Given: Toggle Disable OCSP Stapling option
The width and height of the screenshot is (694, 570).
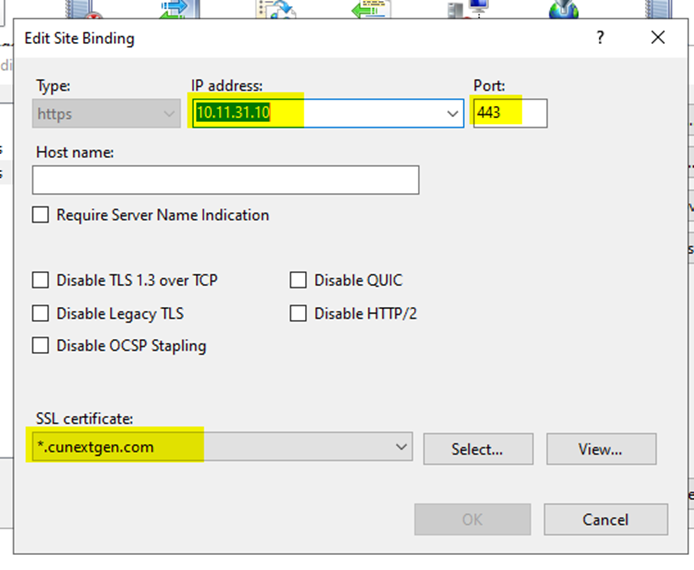Looking at the screenshot, I should pyautogui.click(x=41, y=346).
